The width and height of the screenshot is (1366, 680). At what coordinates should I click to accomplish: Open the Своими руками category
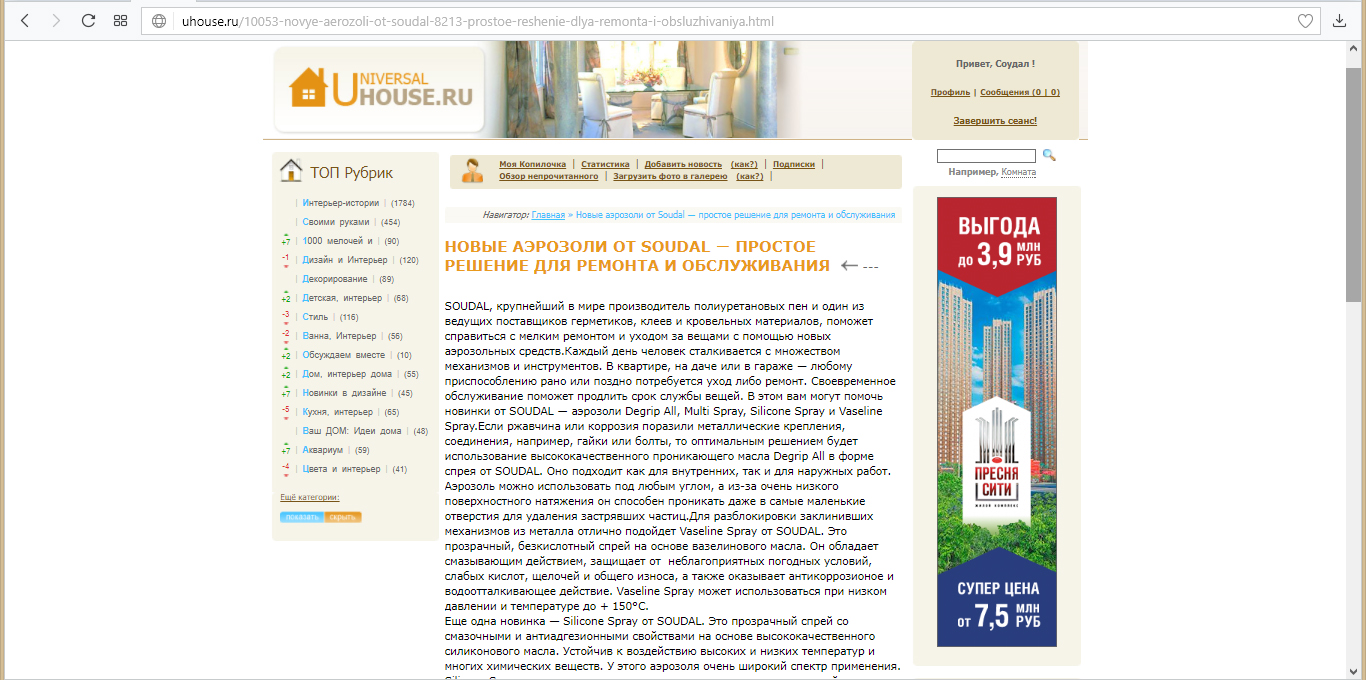coord(336,222)
